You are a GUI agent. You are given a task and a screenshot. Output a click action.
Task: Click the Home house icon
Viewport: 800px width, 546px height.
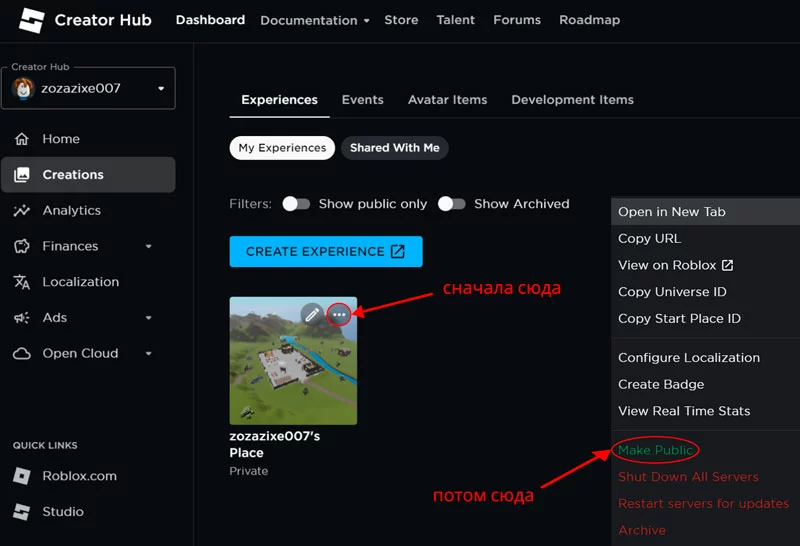(22, 139)
